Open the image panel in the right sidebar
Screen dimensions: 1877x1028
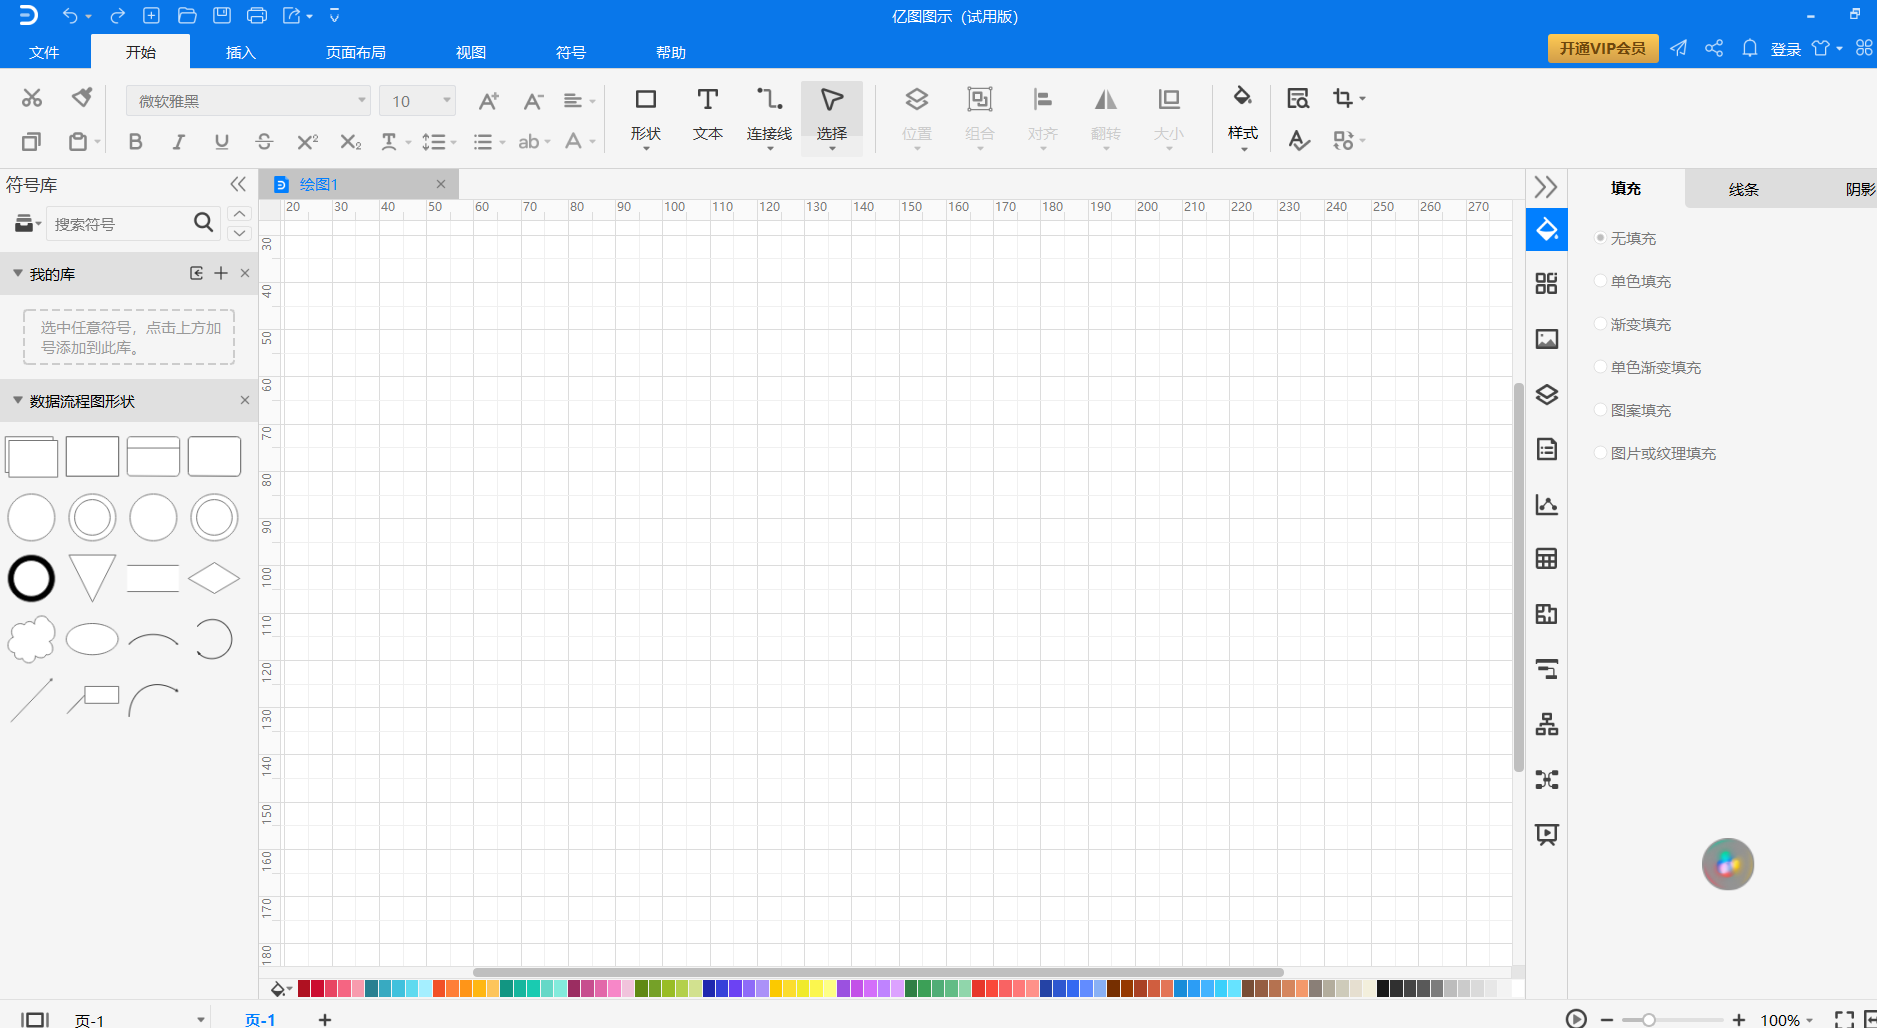click(x=1546, y=339)
